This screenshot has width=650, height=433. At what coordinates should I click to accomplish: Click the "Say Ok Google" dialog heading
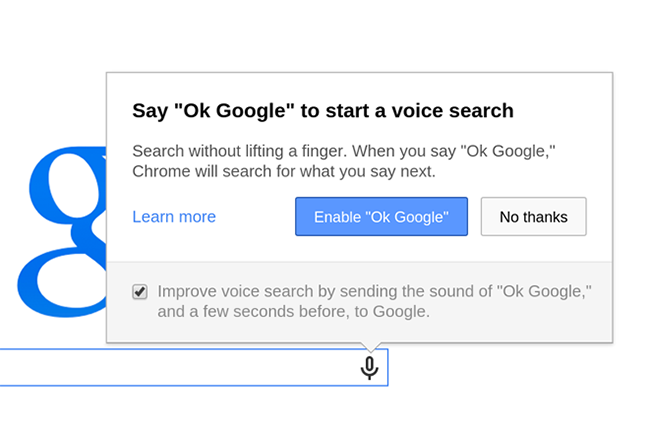[x=323, y=111]
